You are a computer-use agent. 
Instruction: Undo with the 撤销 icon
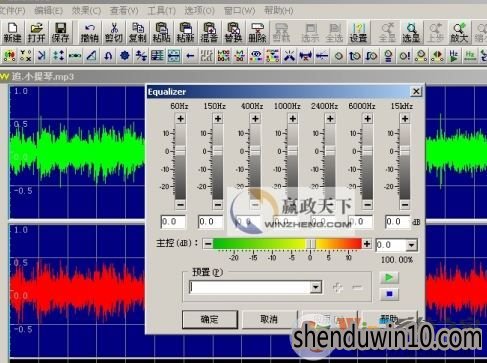tap(89, 32)
